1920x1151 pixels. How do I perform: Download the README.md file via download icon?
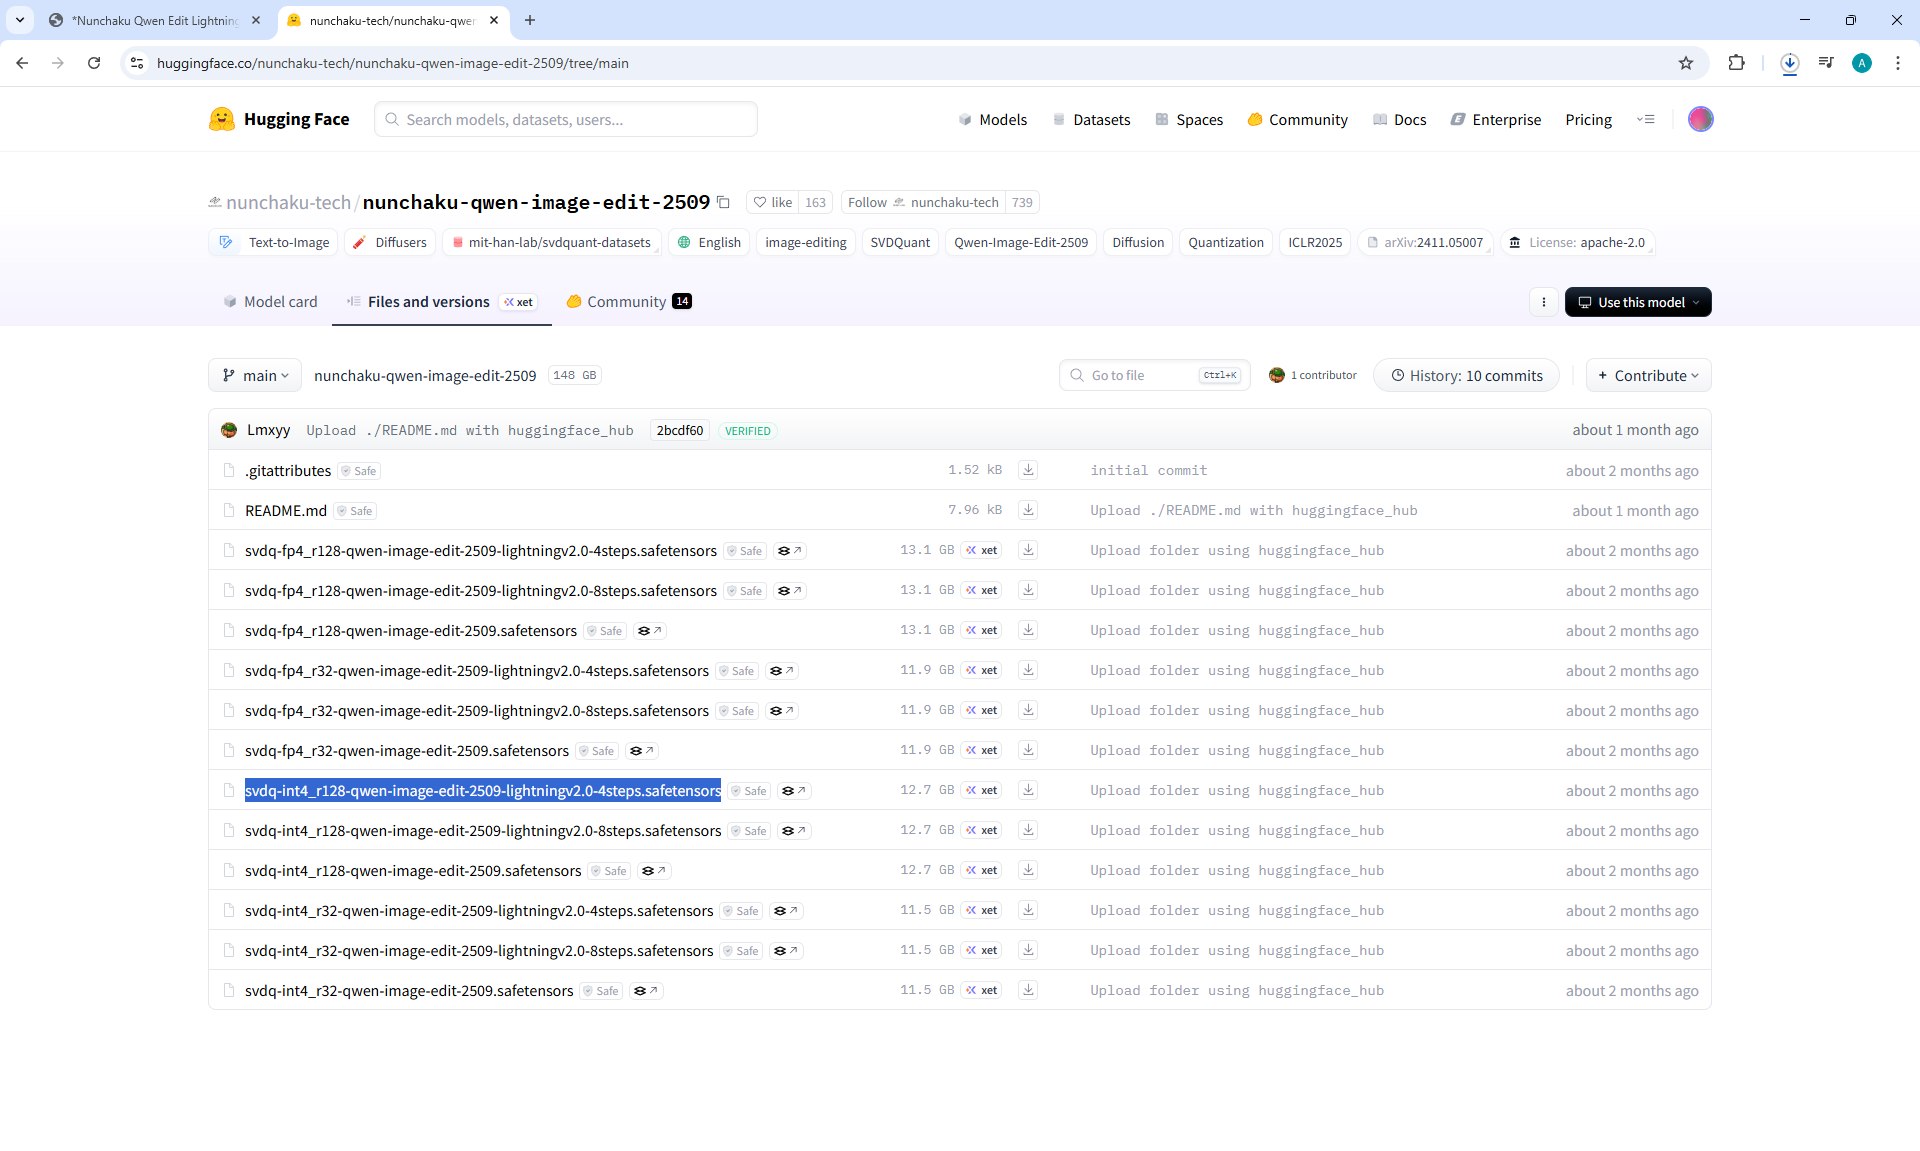click(x=1027, y=510)
